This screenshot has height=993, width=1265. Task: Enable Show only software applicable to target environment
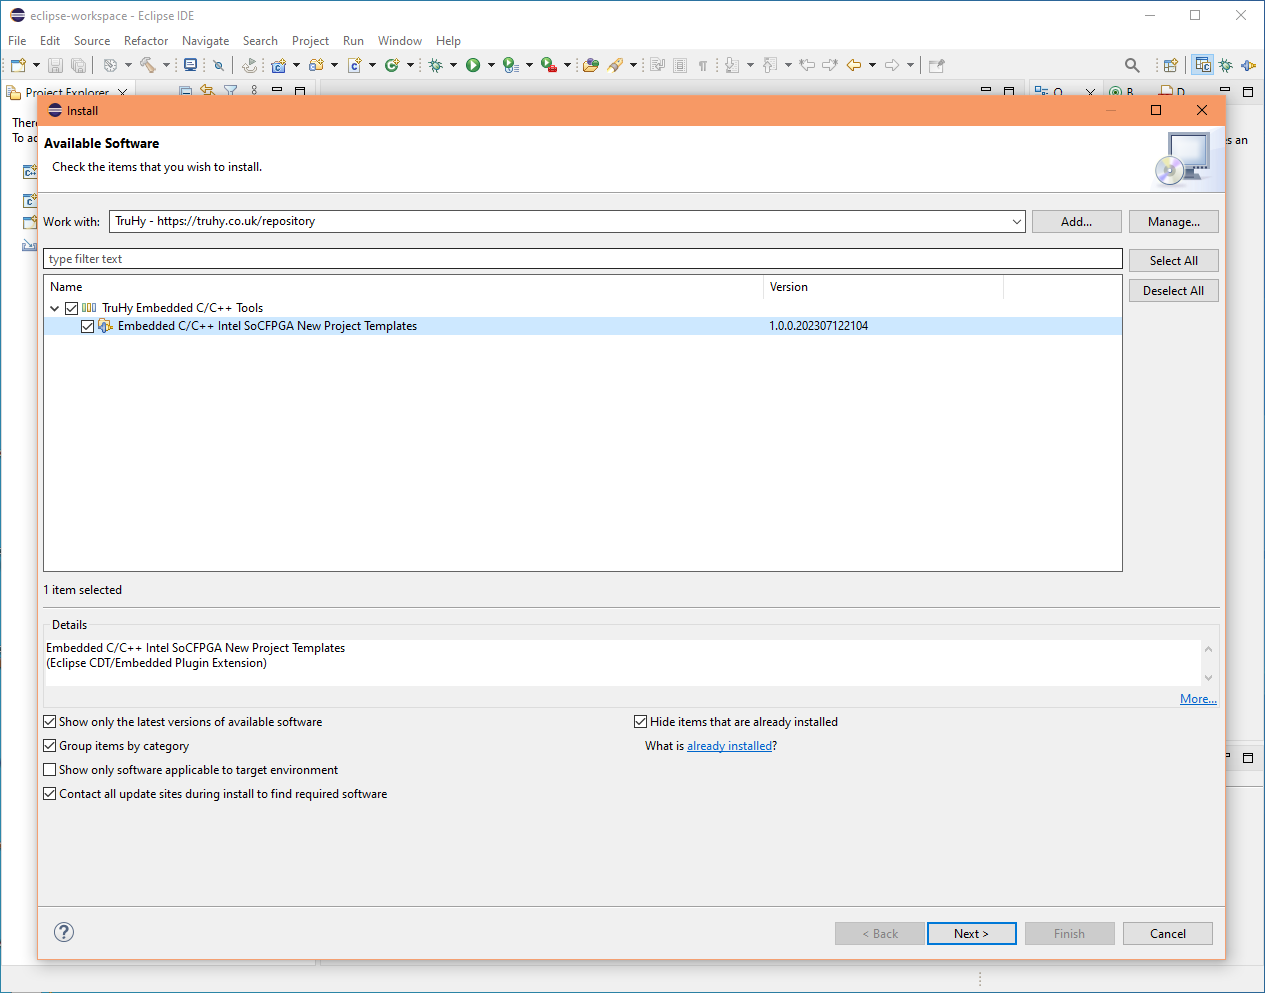tap(49, 769)
